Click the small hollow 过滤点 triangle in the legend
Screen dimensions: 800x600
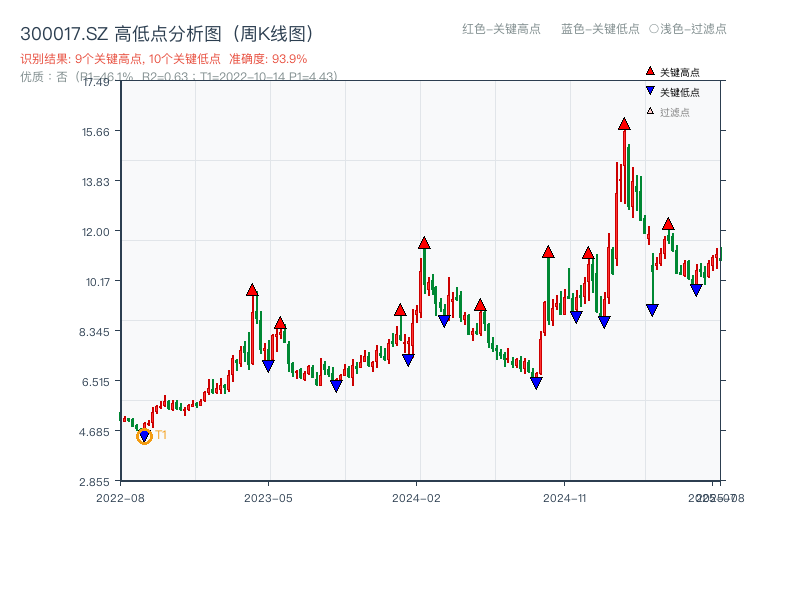[x=650, y=111]
